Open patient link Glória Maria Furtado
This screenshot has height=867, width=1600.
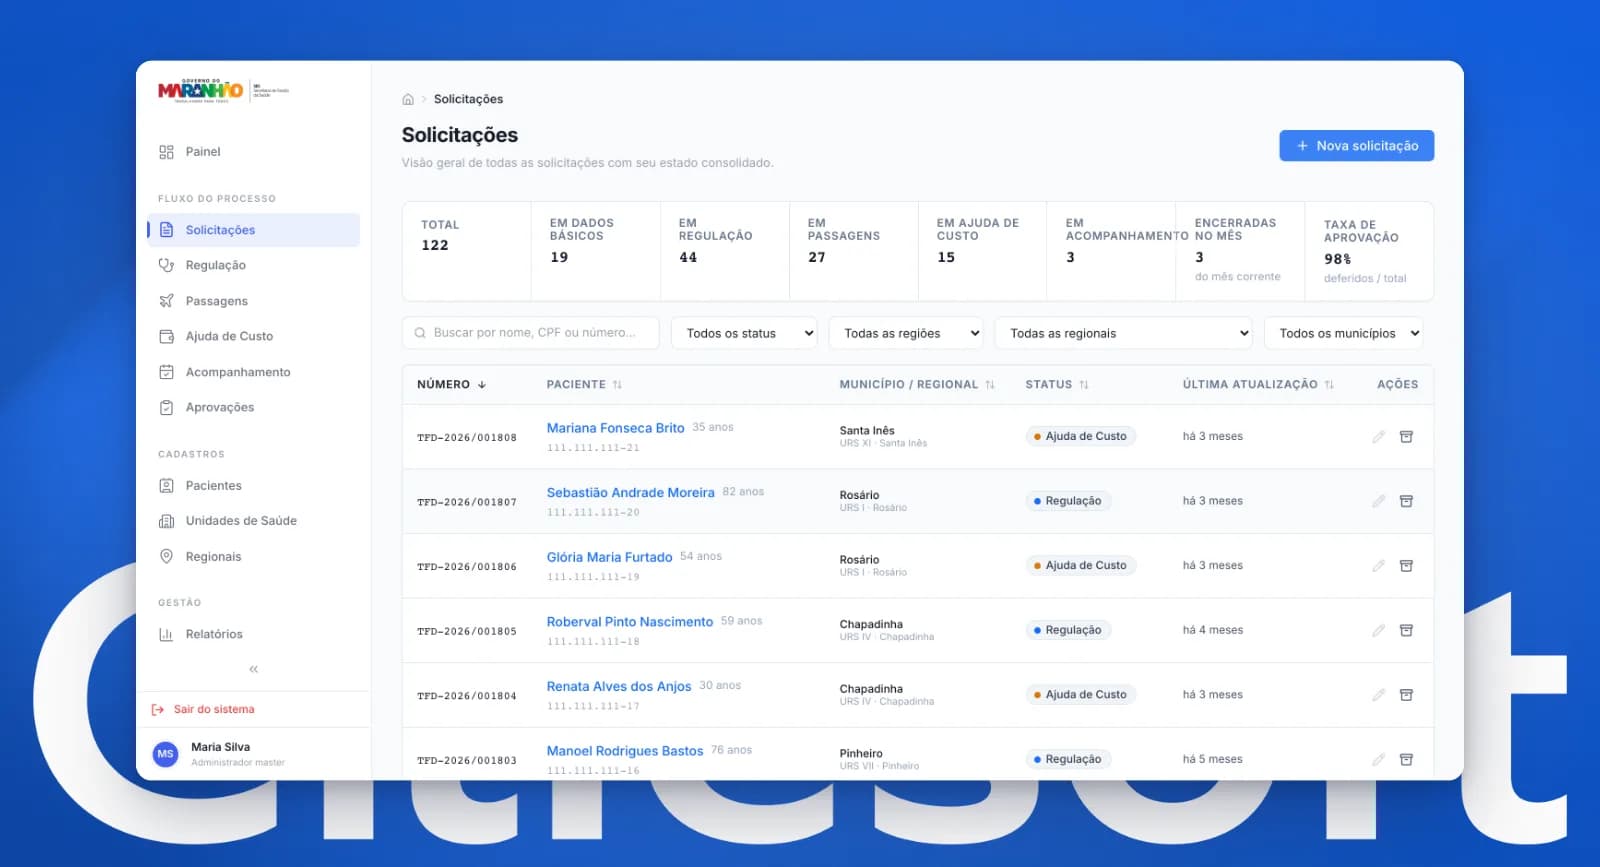(x=609, y=557)
